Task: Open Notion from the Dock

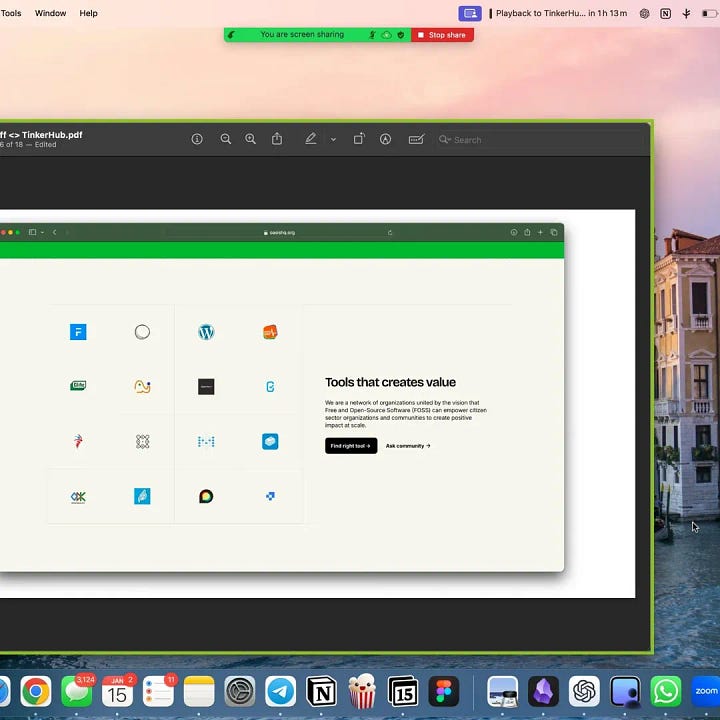Action: point(321,691)
